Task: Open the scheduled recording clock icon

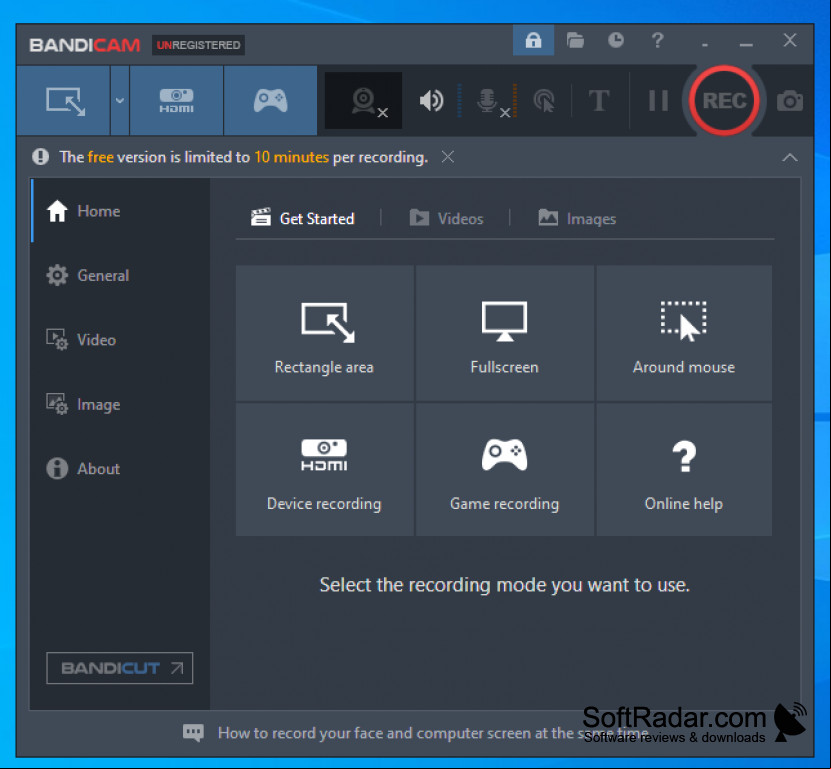Action: tap(616, 40)
